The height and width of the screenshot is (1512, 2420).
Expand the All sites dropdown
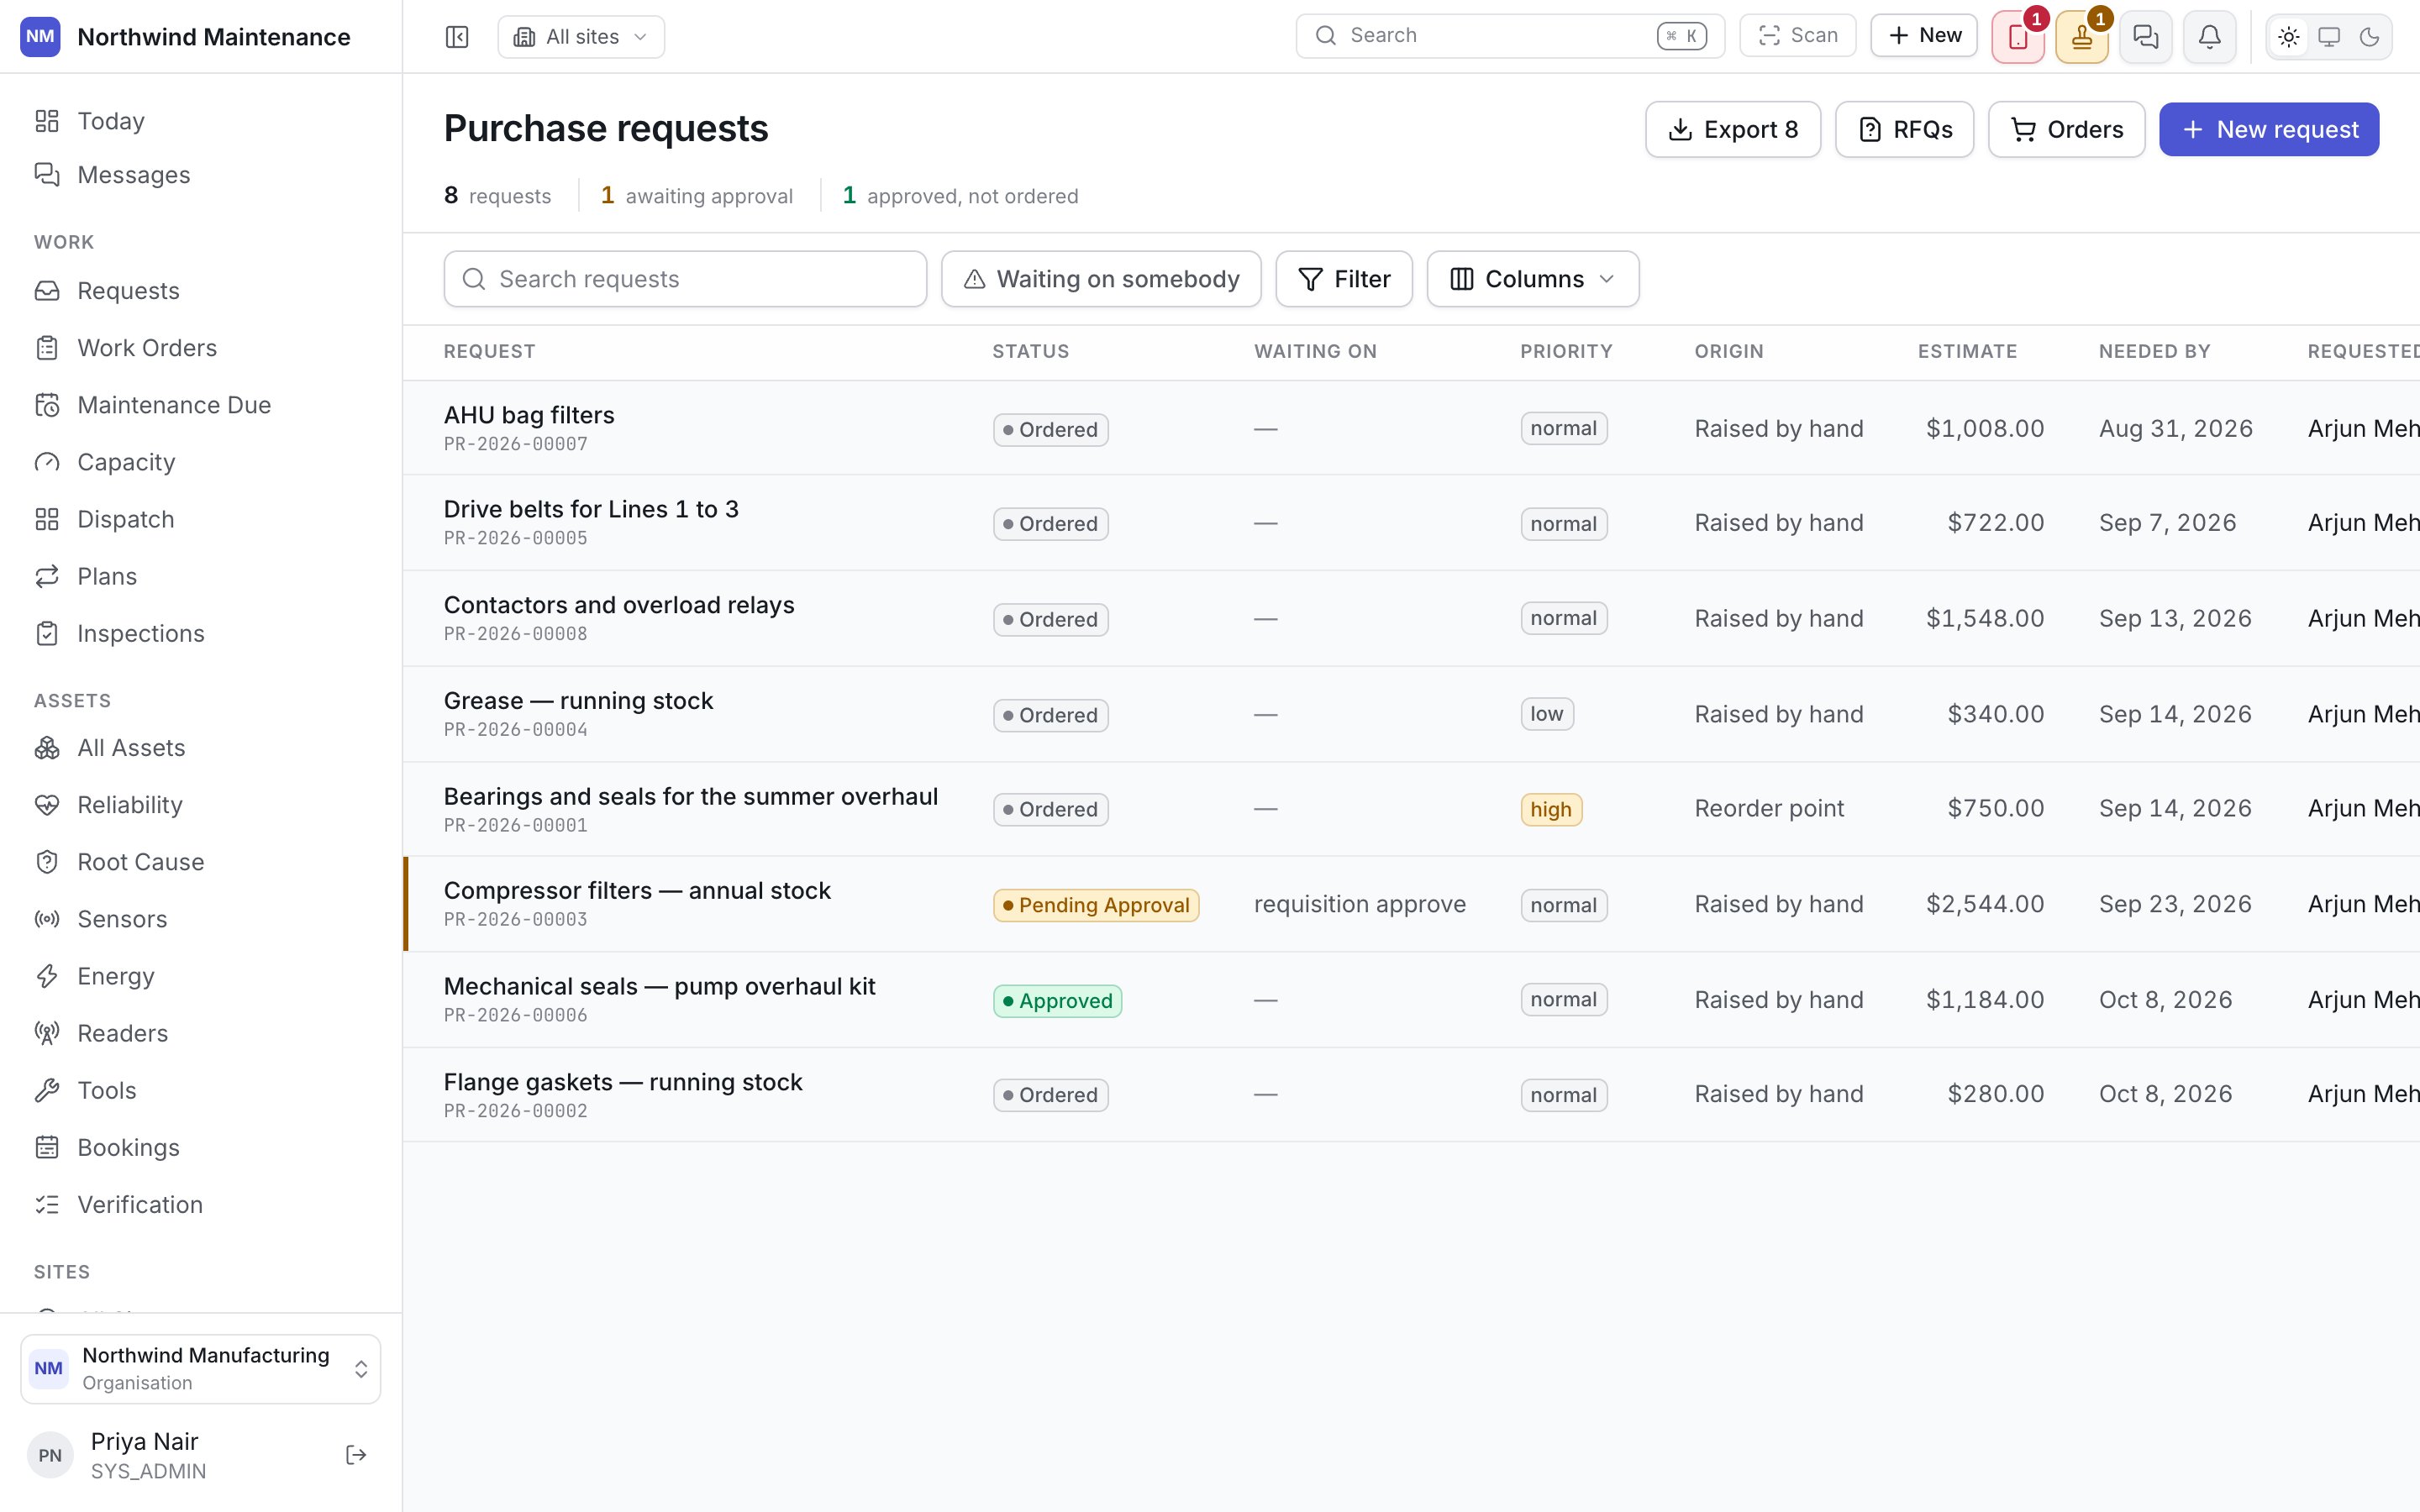[581, 37]
